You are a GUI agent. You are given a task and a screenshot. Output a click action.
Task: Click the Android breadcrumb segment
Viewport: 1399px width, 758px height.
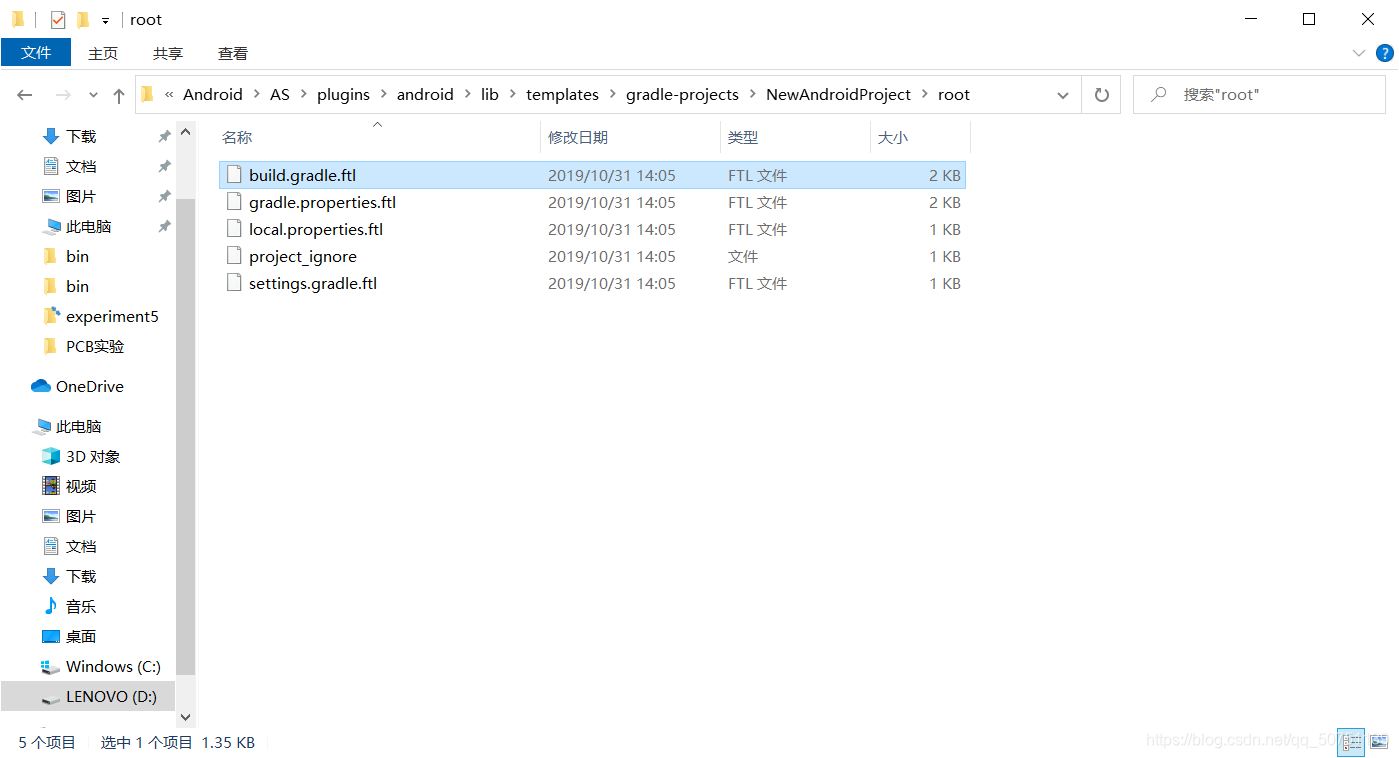(213, 94)
